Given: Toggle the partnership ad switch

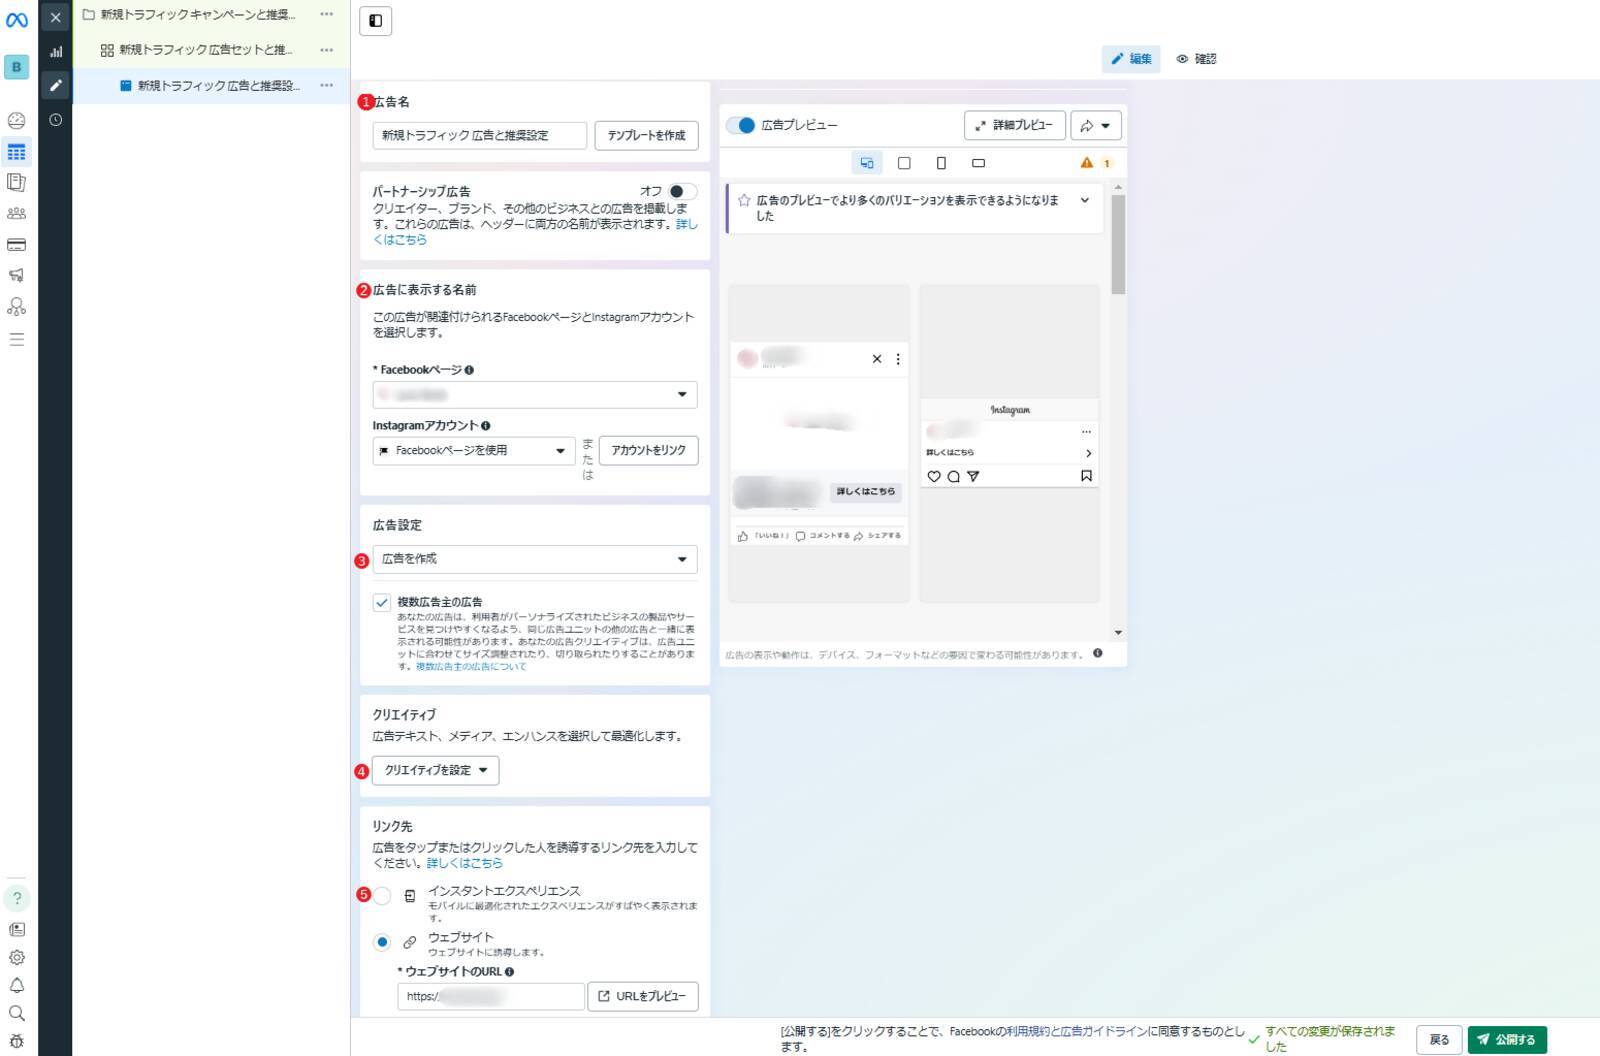Looking at the screenshot, I should coord(681,191).
